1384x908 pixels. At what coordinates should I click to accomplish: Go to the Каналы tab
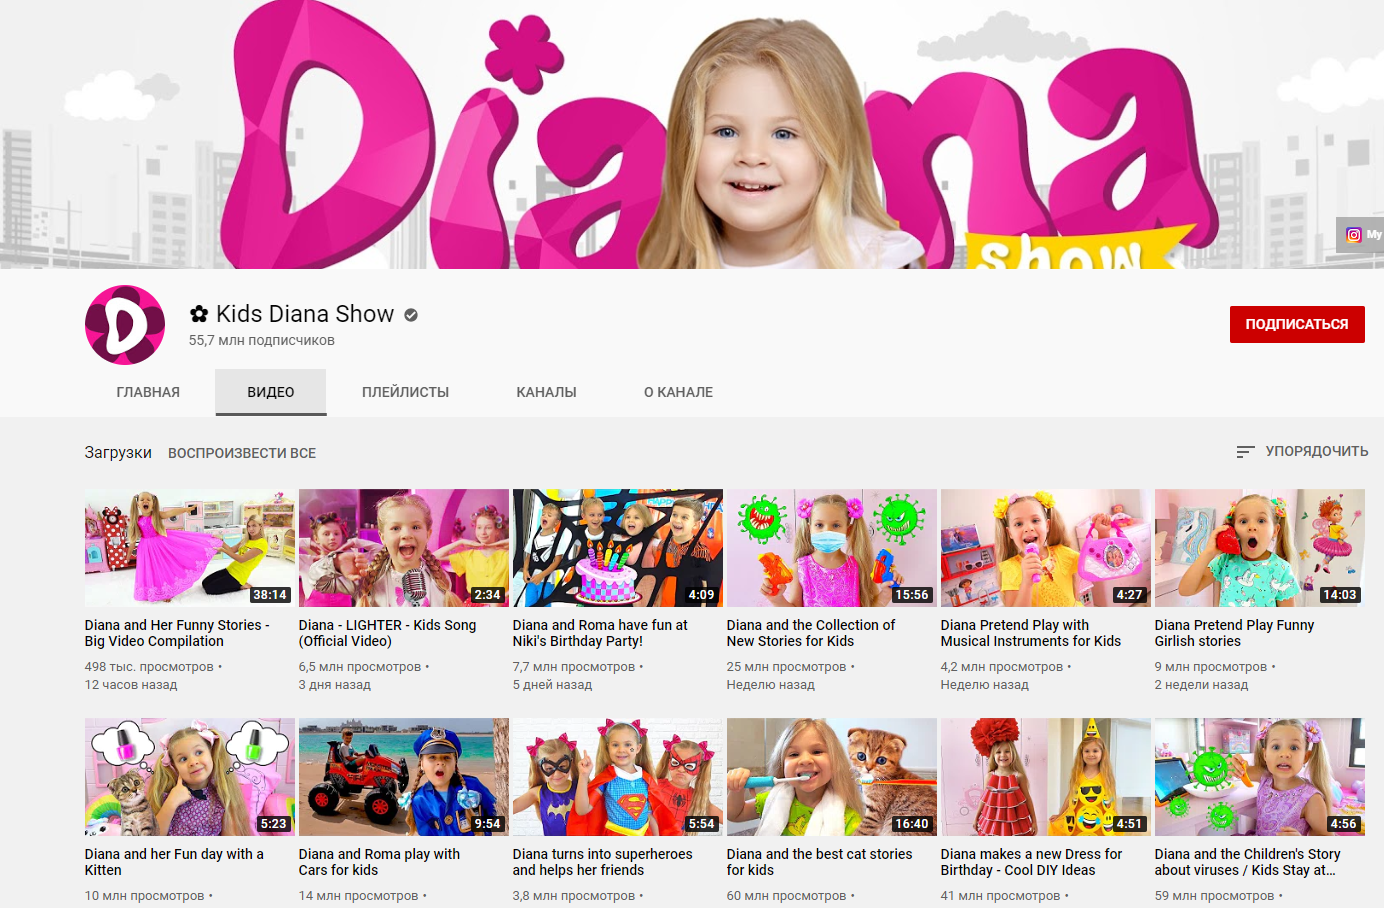546,392
